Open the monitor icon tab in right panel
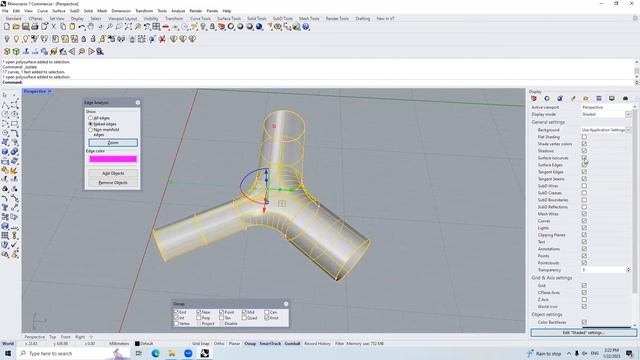The image size is (640, 360). 612,98
